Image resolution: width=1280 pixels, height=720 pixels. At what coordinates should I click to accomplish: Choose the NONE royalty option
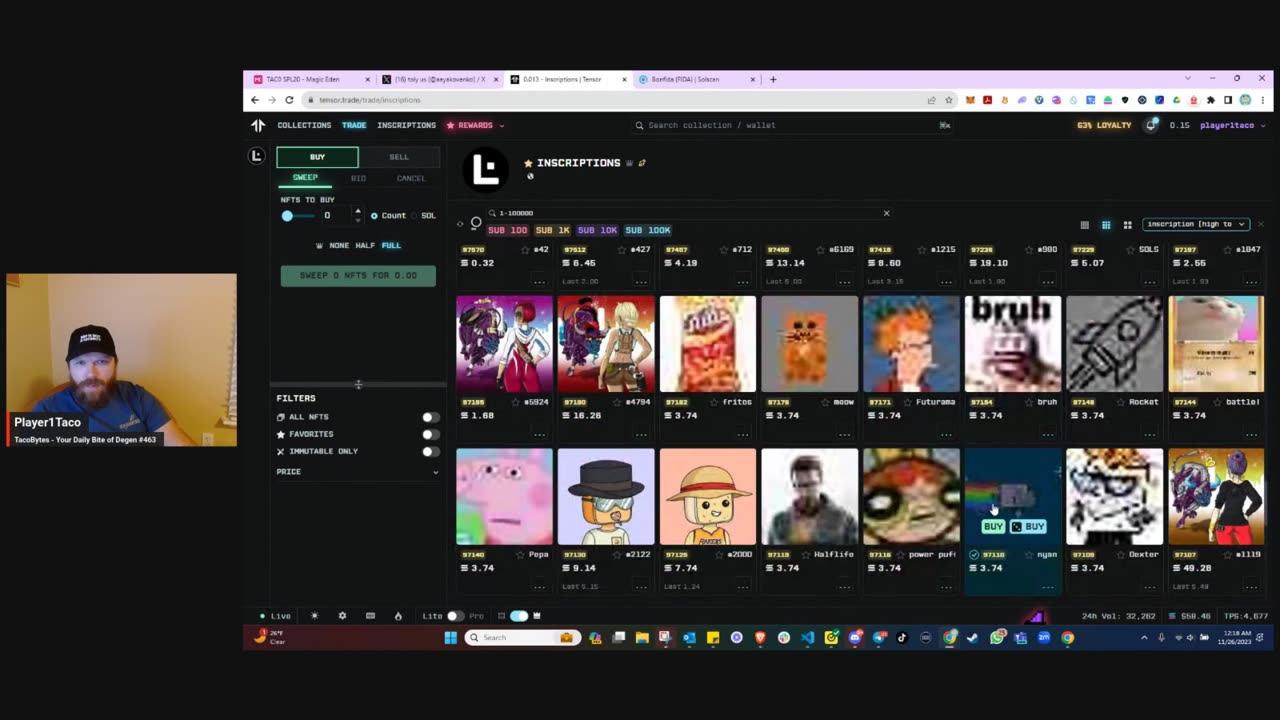(x=339, y=245)
